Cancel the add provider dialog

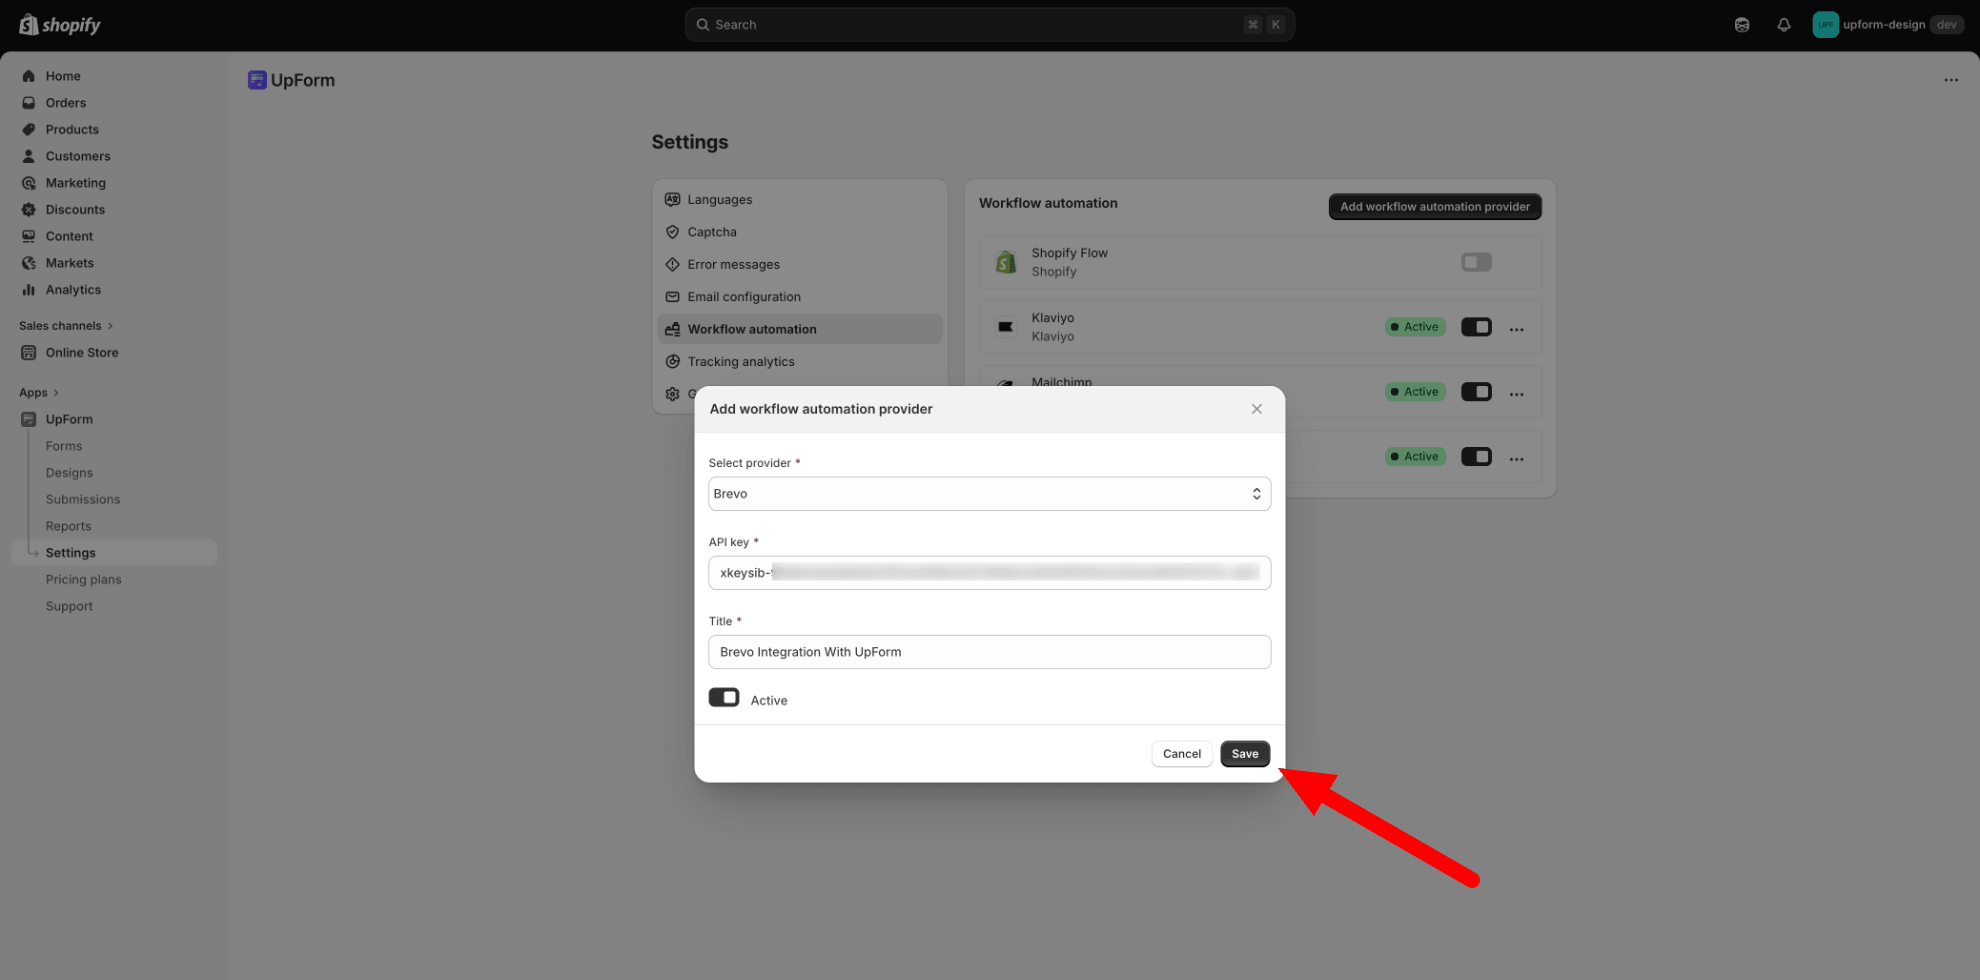(1182, 754)
